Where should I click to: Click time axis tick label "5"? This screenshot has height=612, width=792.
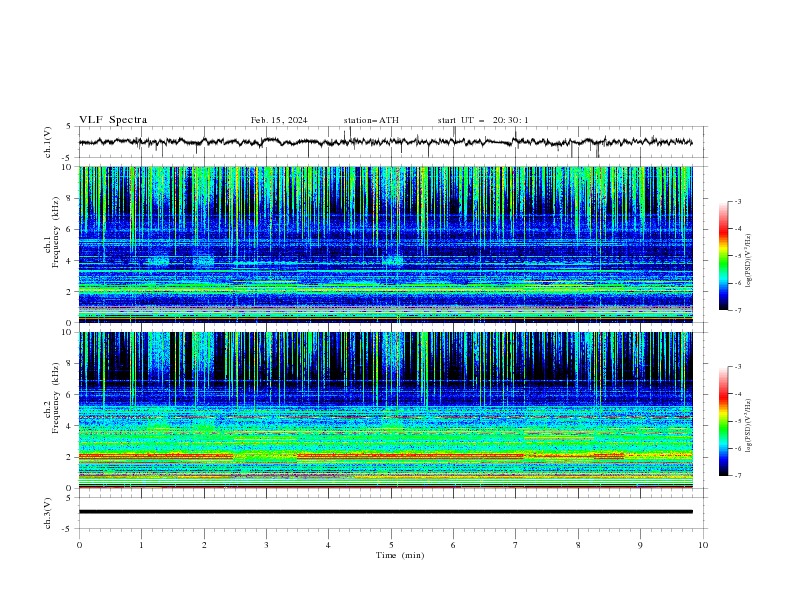pos(391,545)
